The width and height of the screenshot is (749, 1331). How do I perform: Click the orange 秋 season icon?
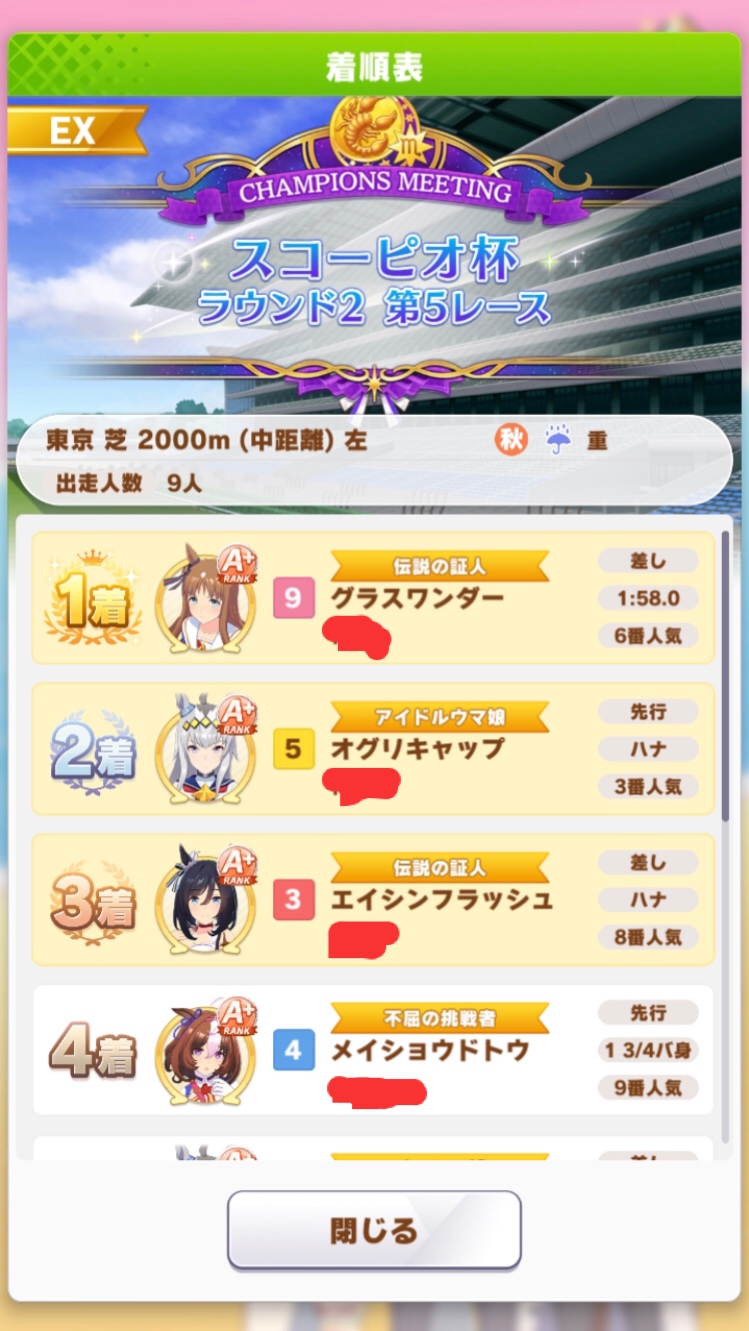[x=511, y=440]
